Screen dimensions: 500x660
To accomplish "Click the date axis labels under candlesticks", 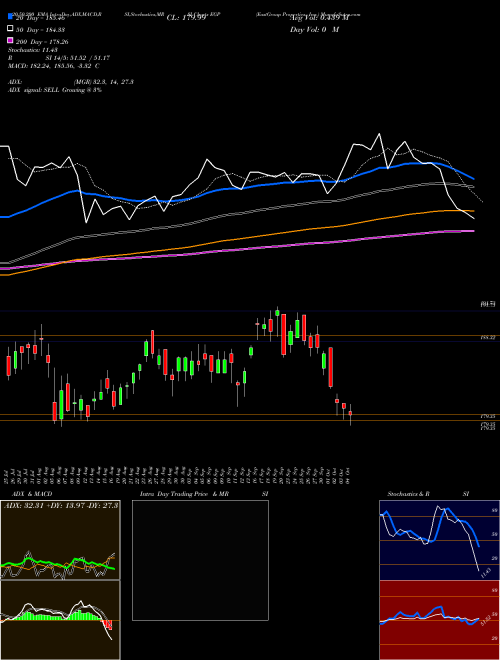I will coord(179,475).
